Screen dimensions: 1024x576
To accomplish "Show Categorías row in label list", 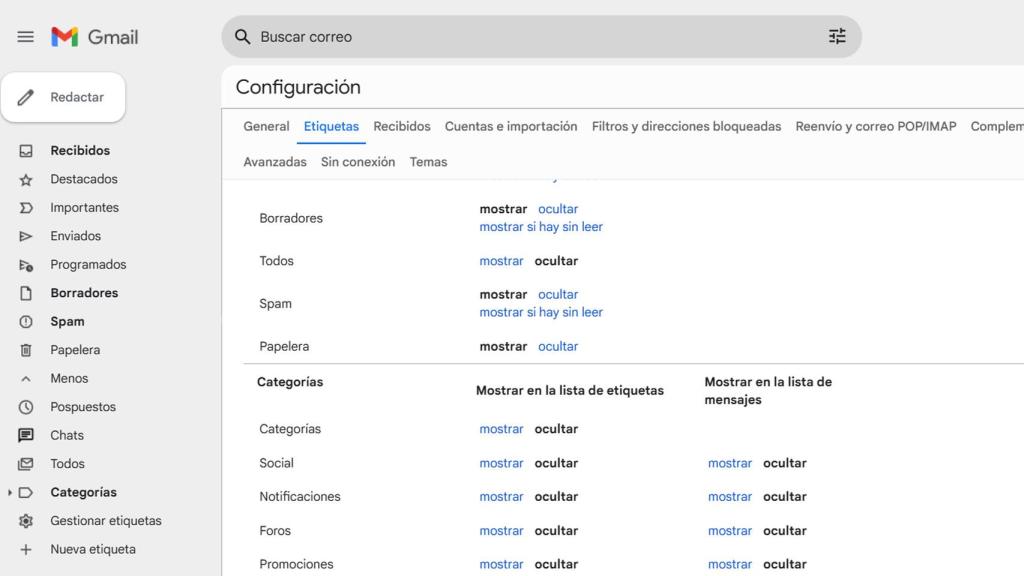I will tap(501, 429).
